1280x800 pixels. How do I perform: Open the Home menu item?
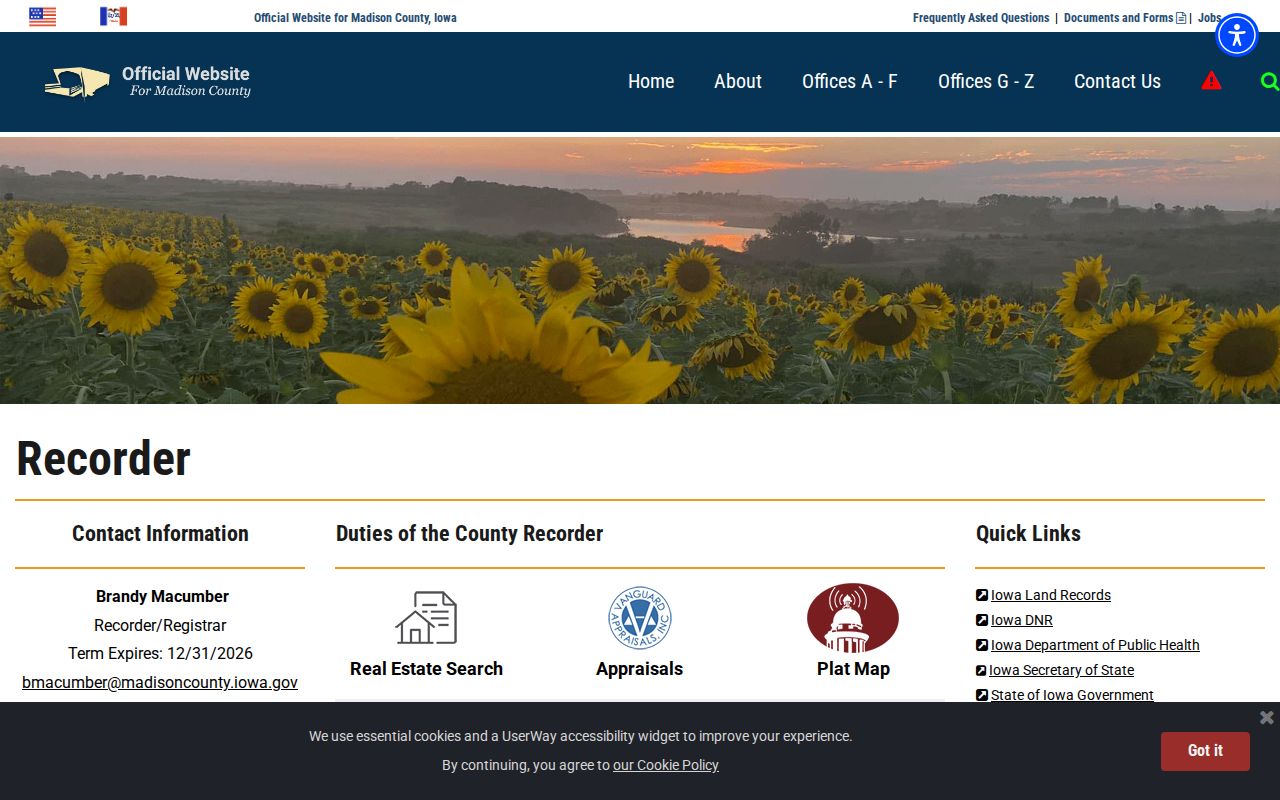pos(651,82)
